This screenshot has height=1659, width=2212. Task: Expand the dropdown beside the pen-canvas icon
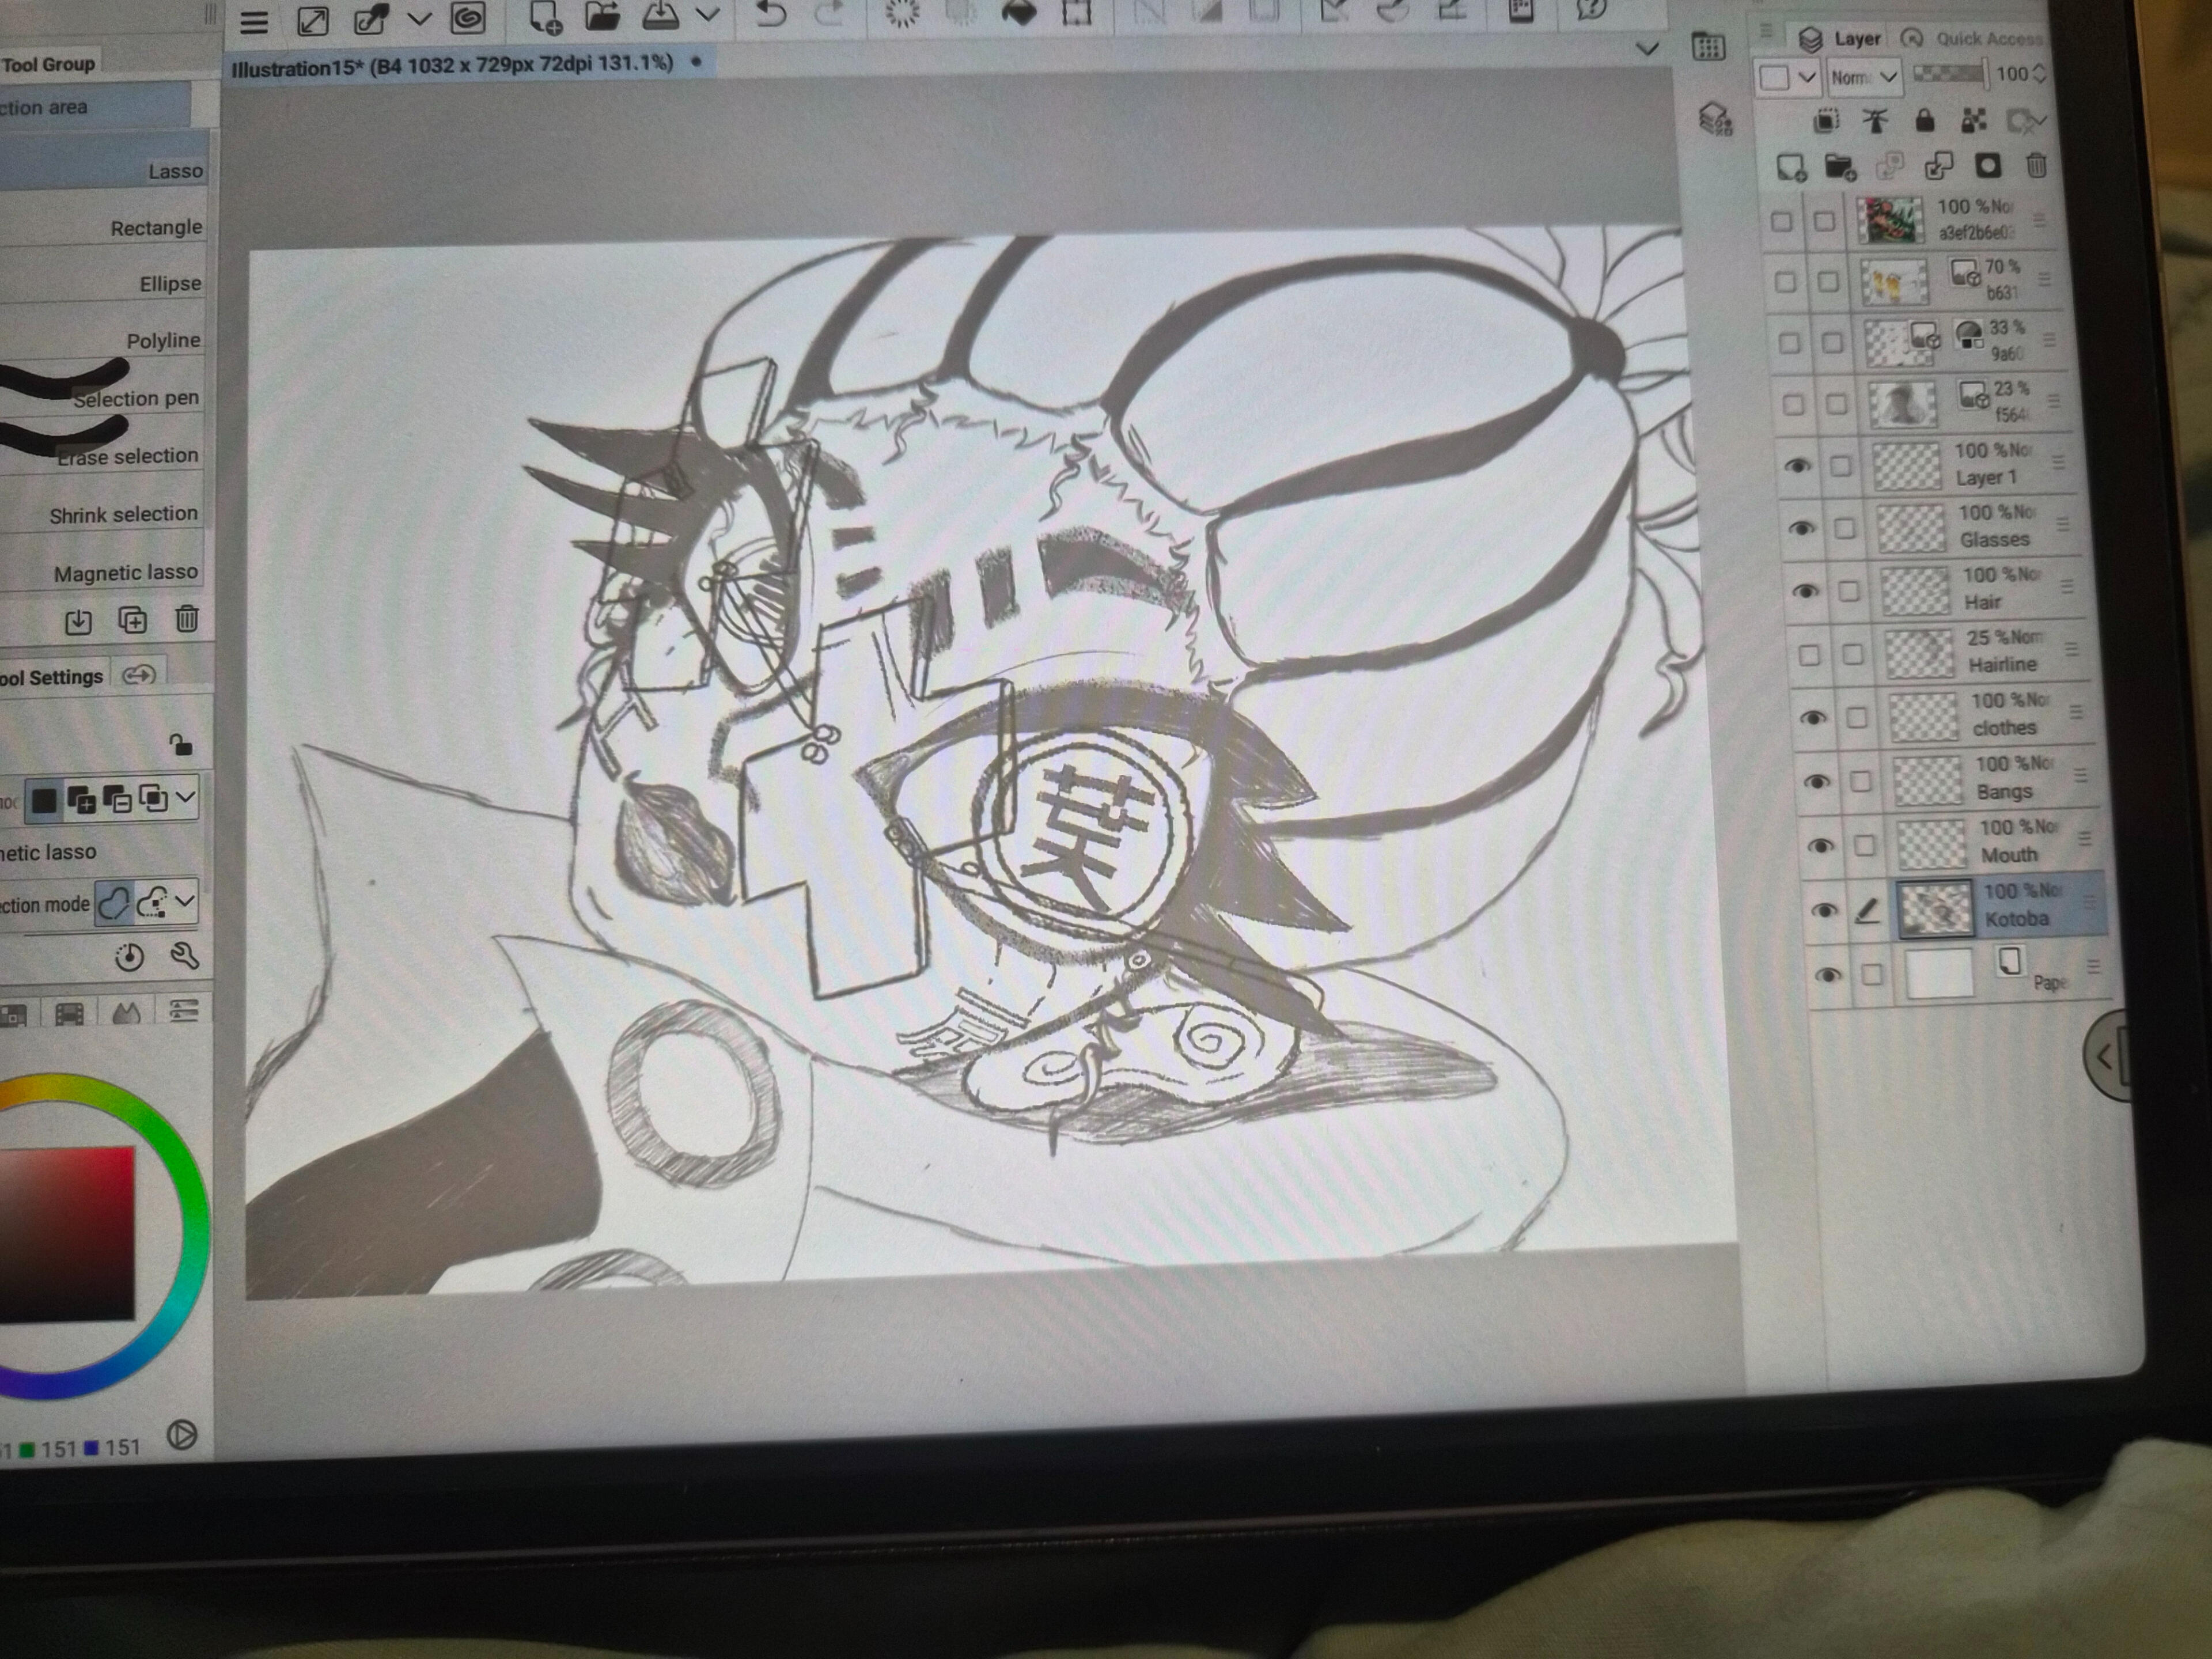click(419, 18)
